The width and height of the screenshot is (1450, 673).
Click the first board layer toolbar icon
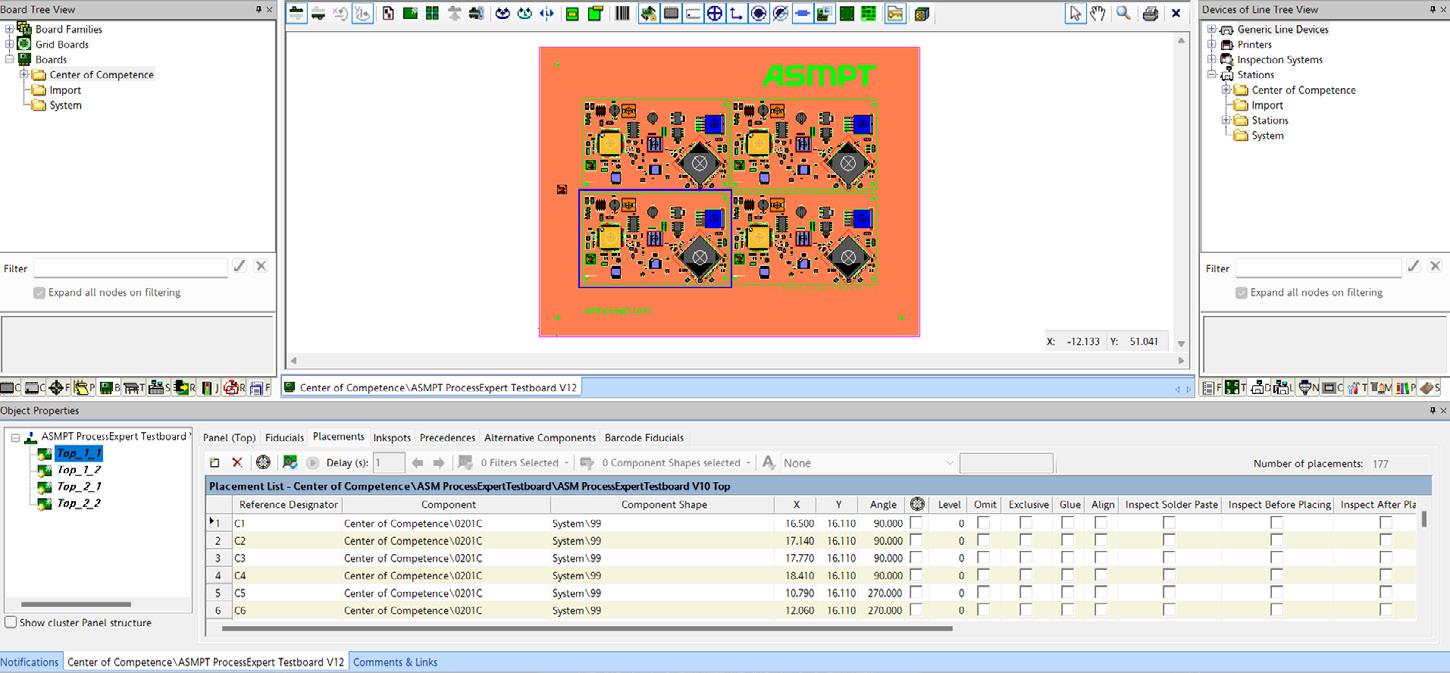click(296, 13)
